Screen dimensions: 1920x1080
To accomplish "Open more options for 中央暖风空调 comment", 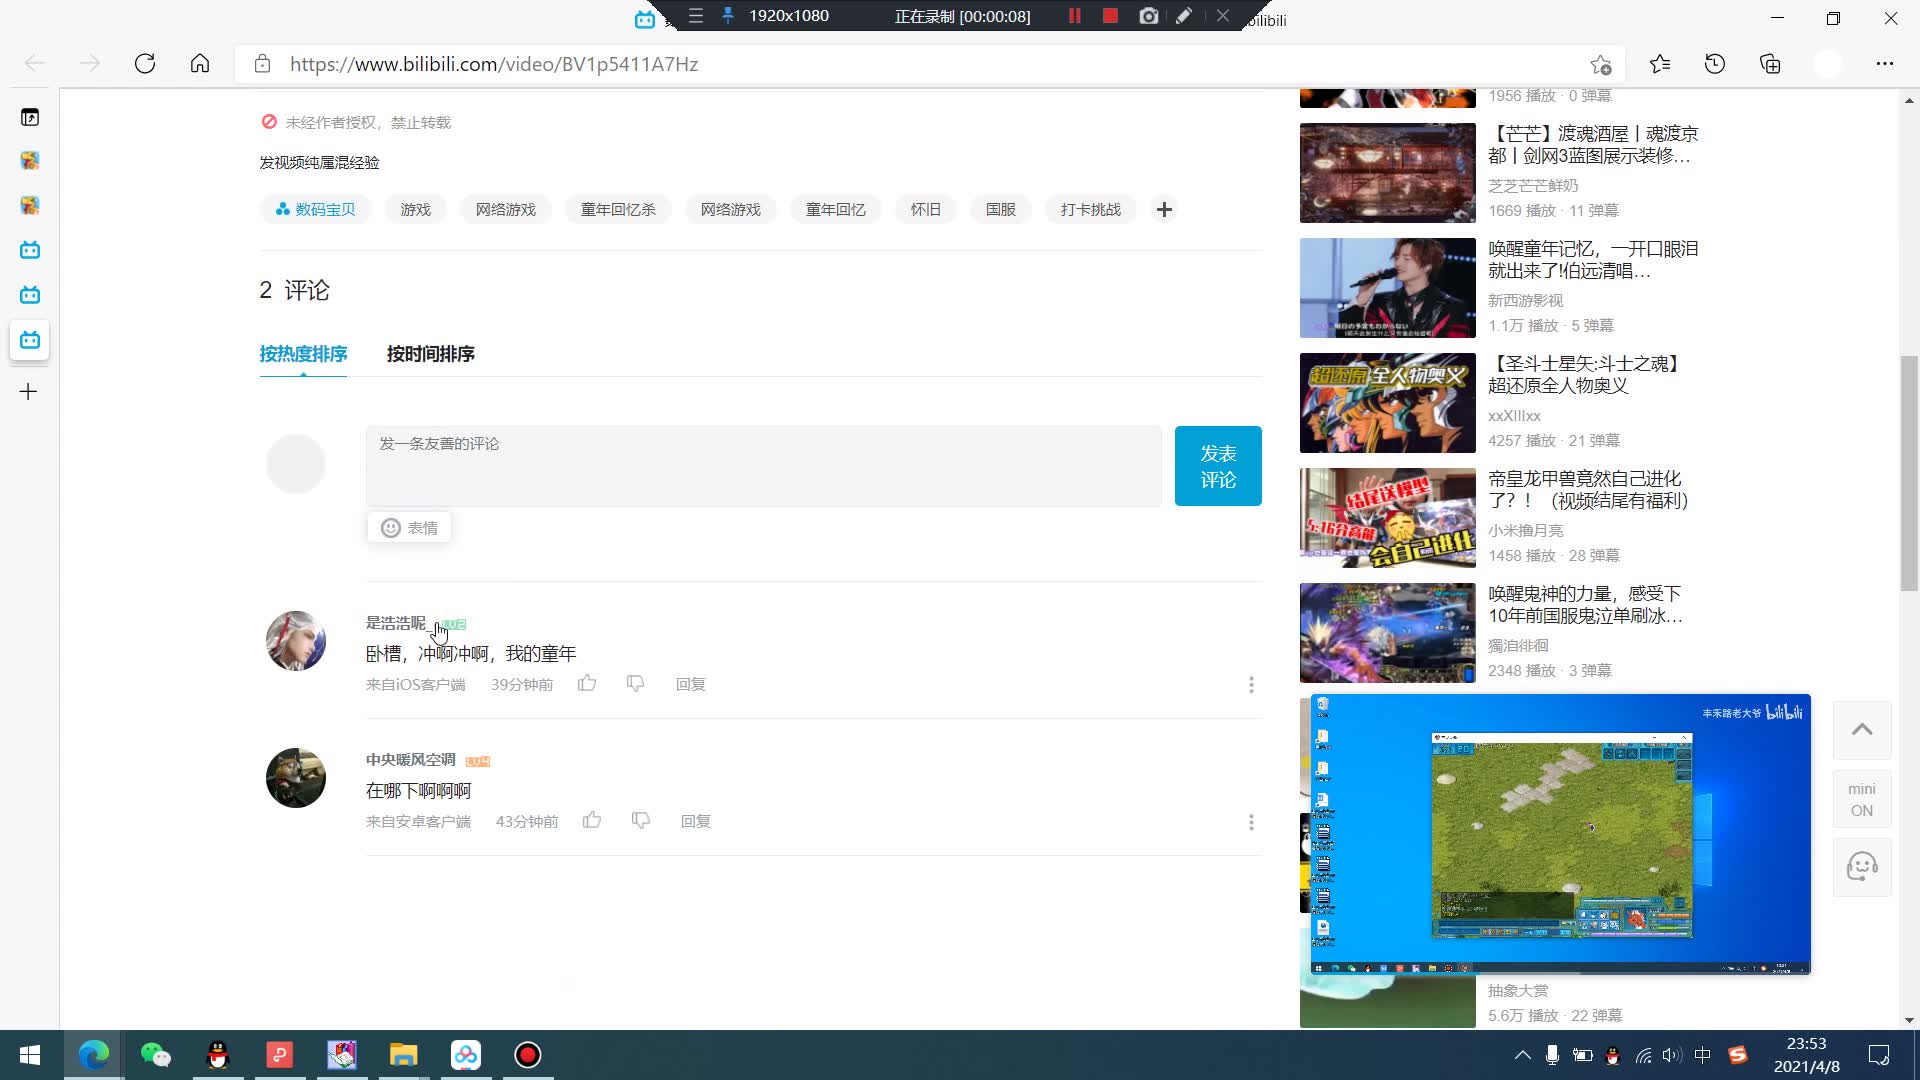I will click(1251, 822).
